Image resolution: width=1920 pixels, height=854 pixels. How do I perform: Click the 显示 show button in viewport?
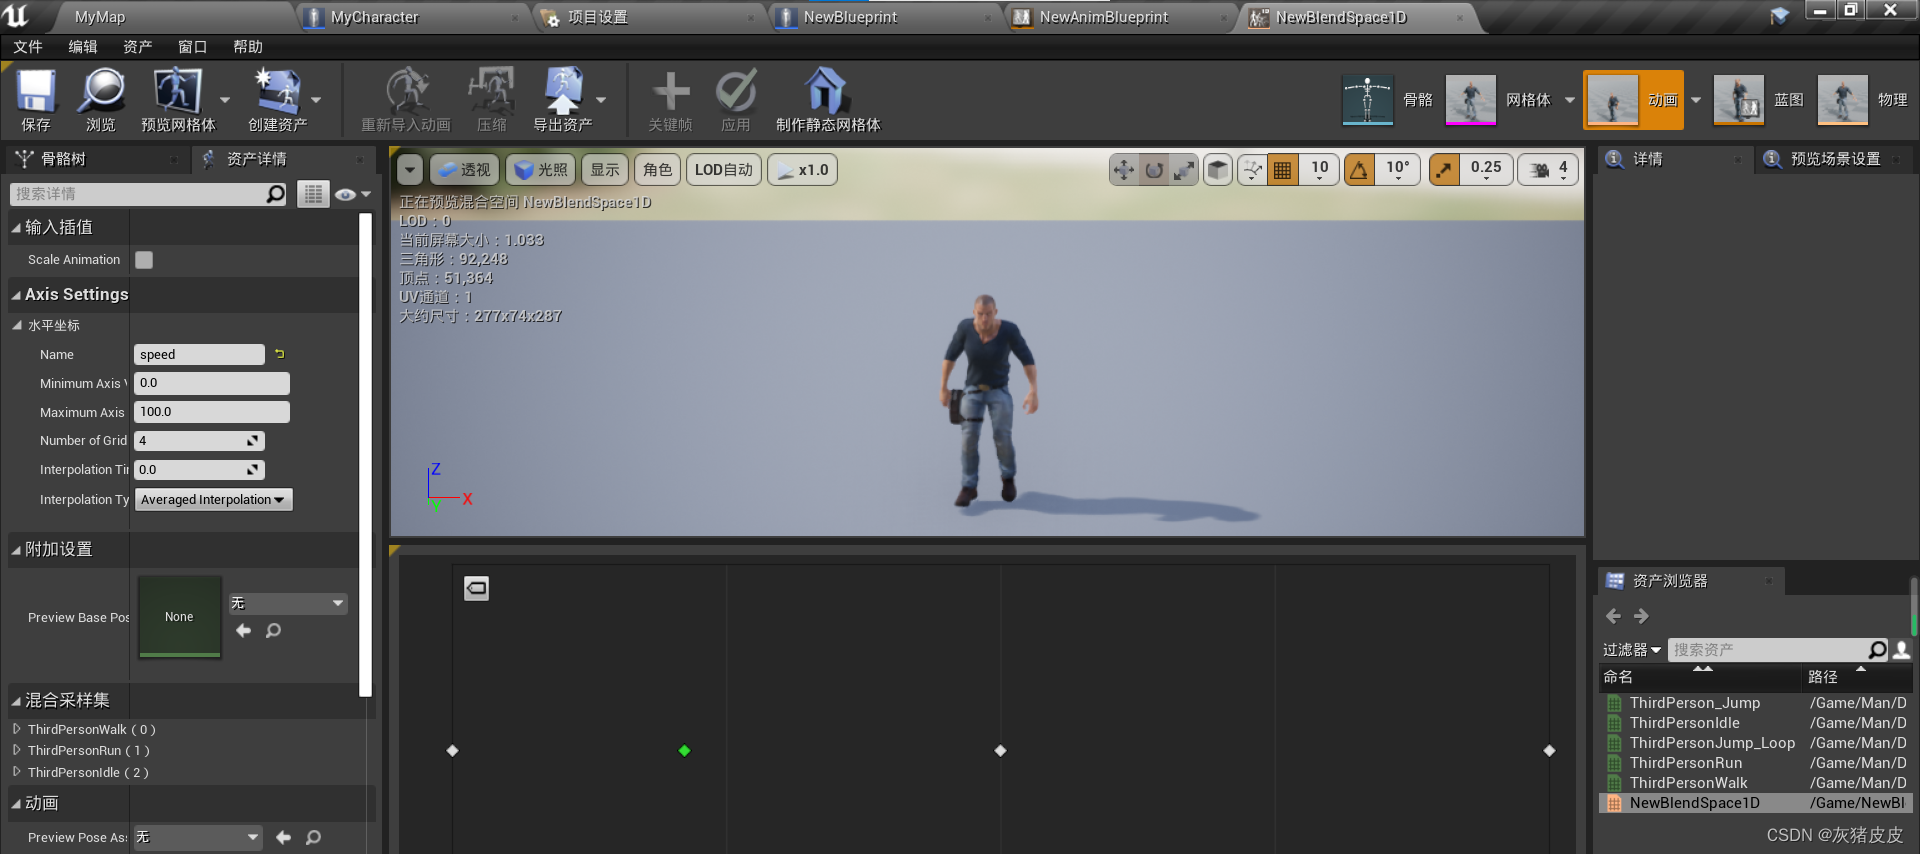[605, 170]
